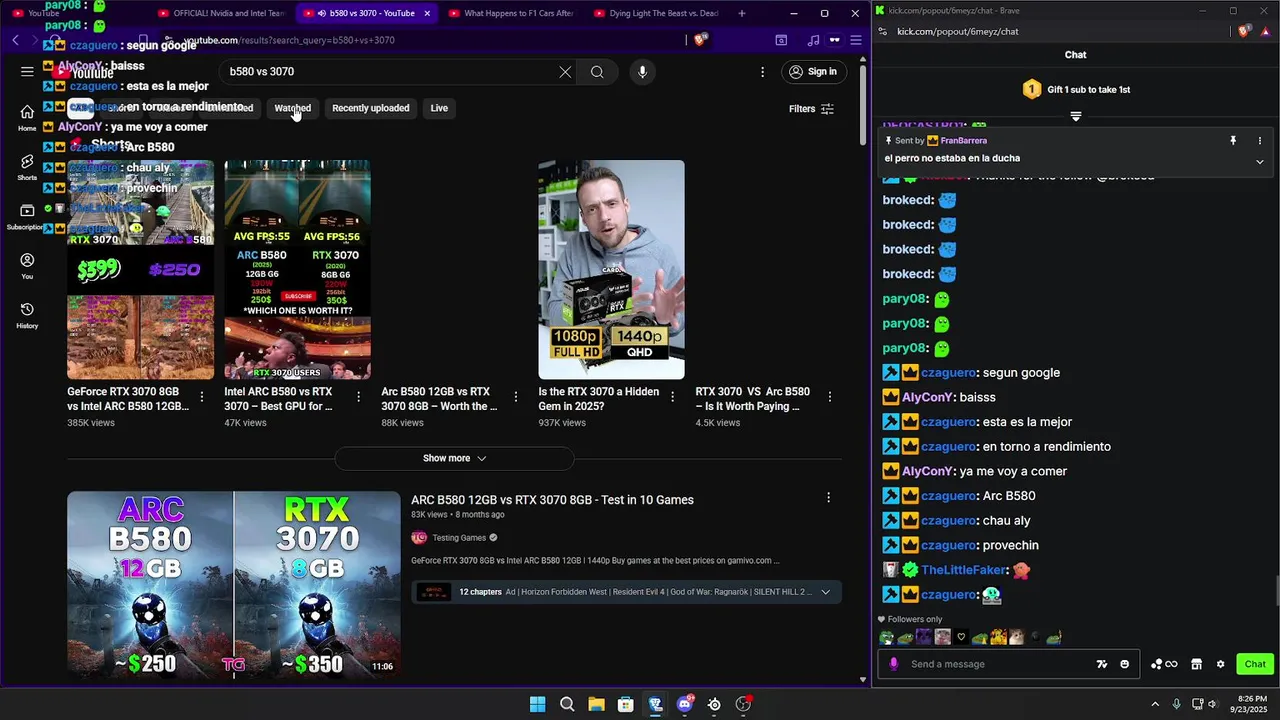The height and width of the screenshot is (720, 1280).
Task: Open the Testing Games channel link
Action: 459,538
